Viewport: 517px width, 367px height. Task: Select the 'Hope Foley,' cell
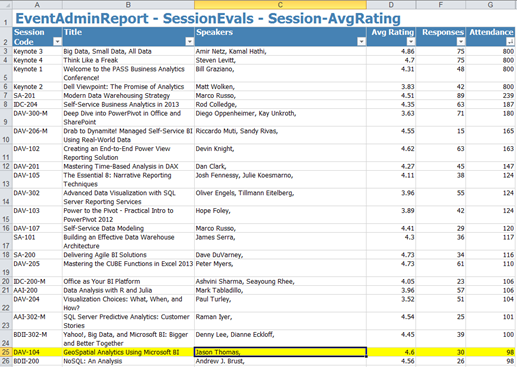point(280,215)
